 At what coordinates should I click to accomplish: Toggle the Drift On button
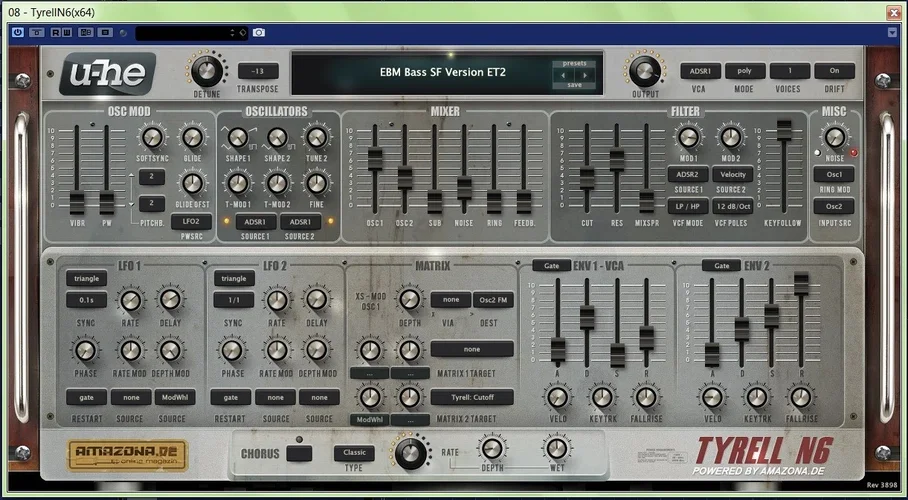click(834, 71)
